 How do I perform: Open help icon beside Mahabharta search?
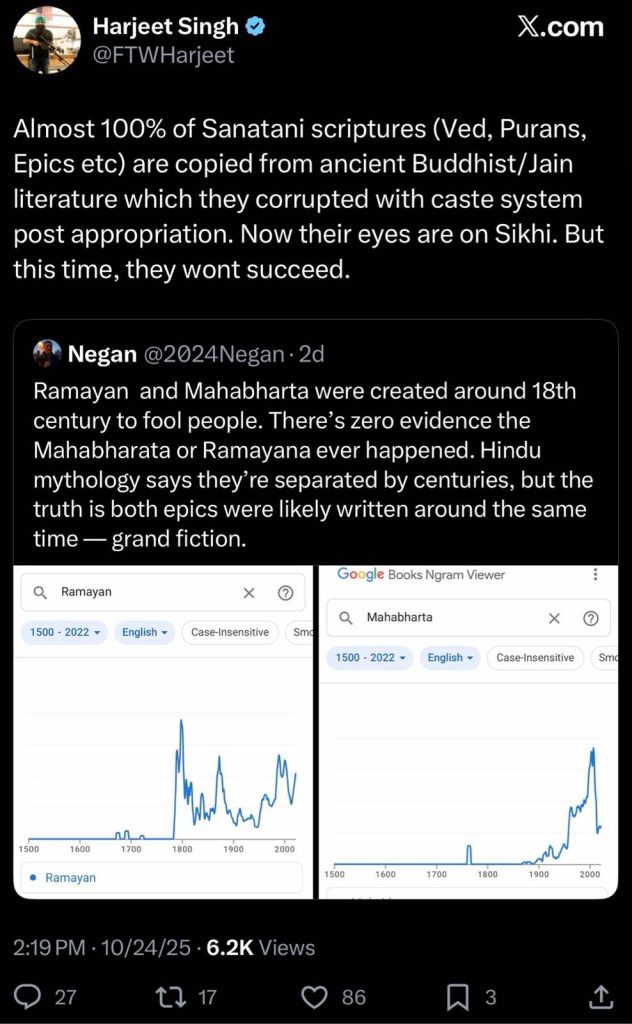point(590,618)
